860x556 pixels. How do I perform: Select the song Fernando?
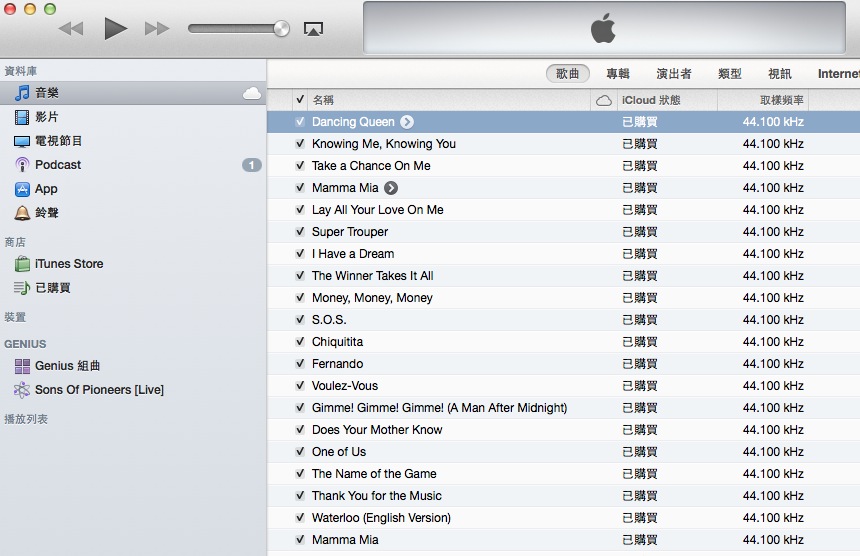pos(563,364)
